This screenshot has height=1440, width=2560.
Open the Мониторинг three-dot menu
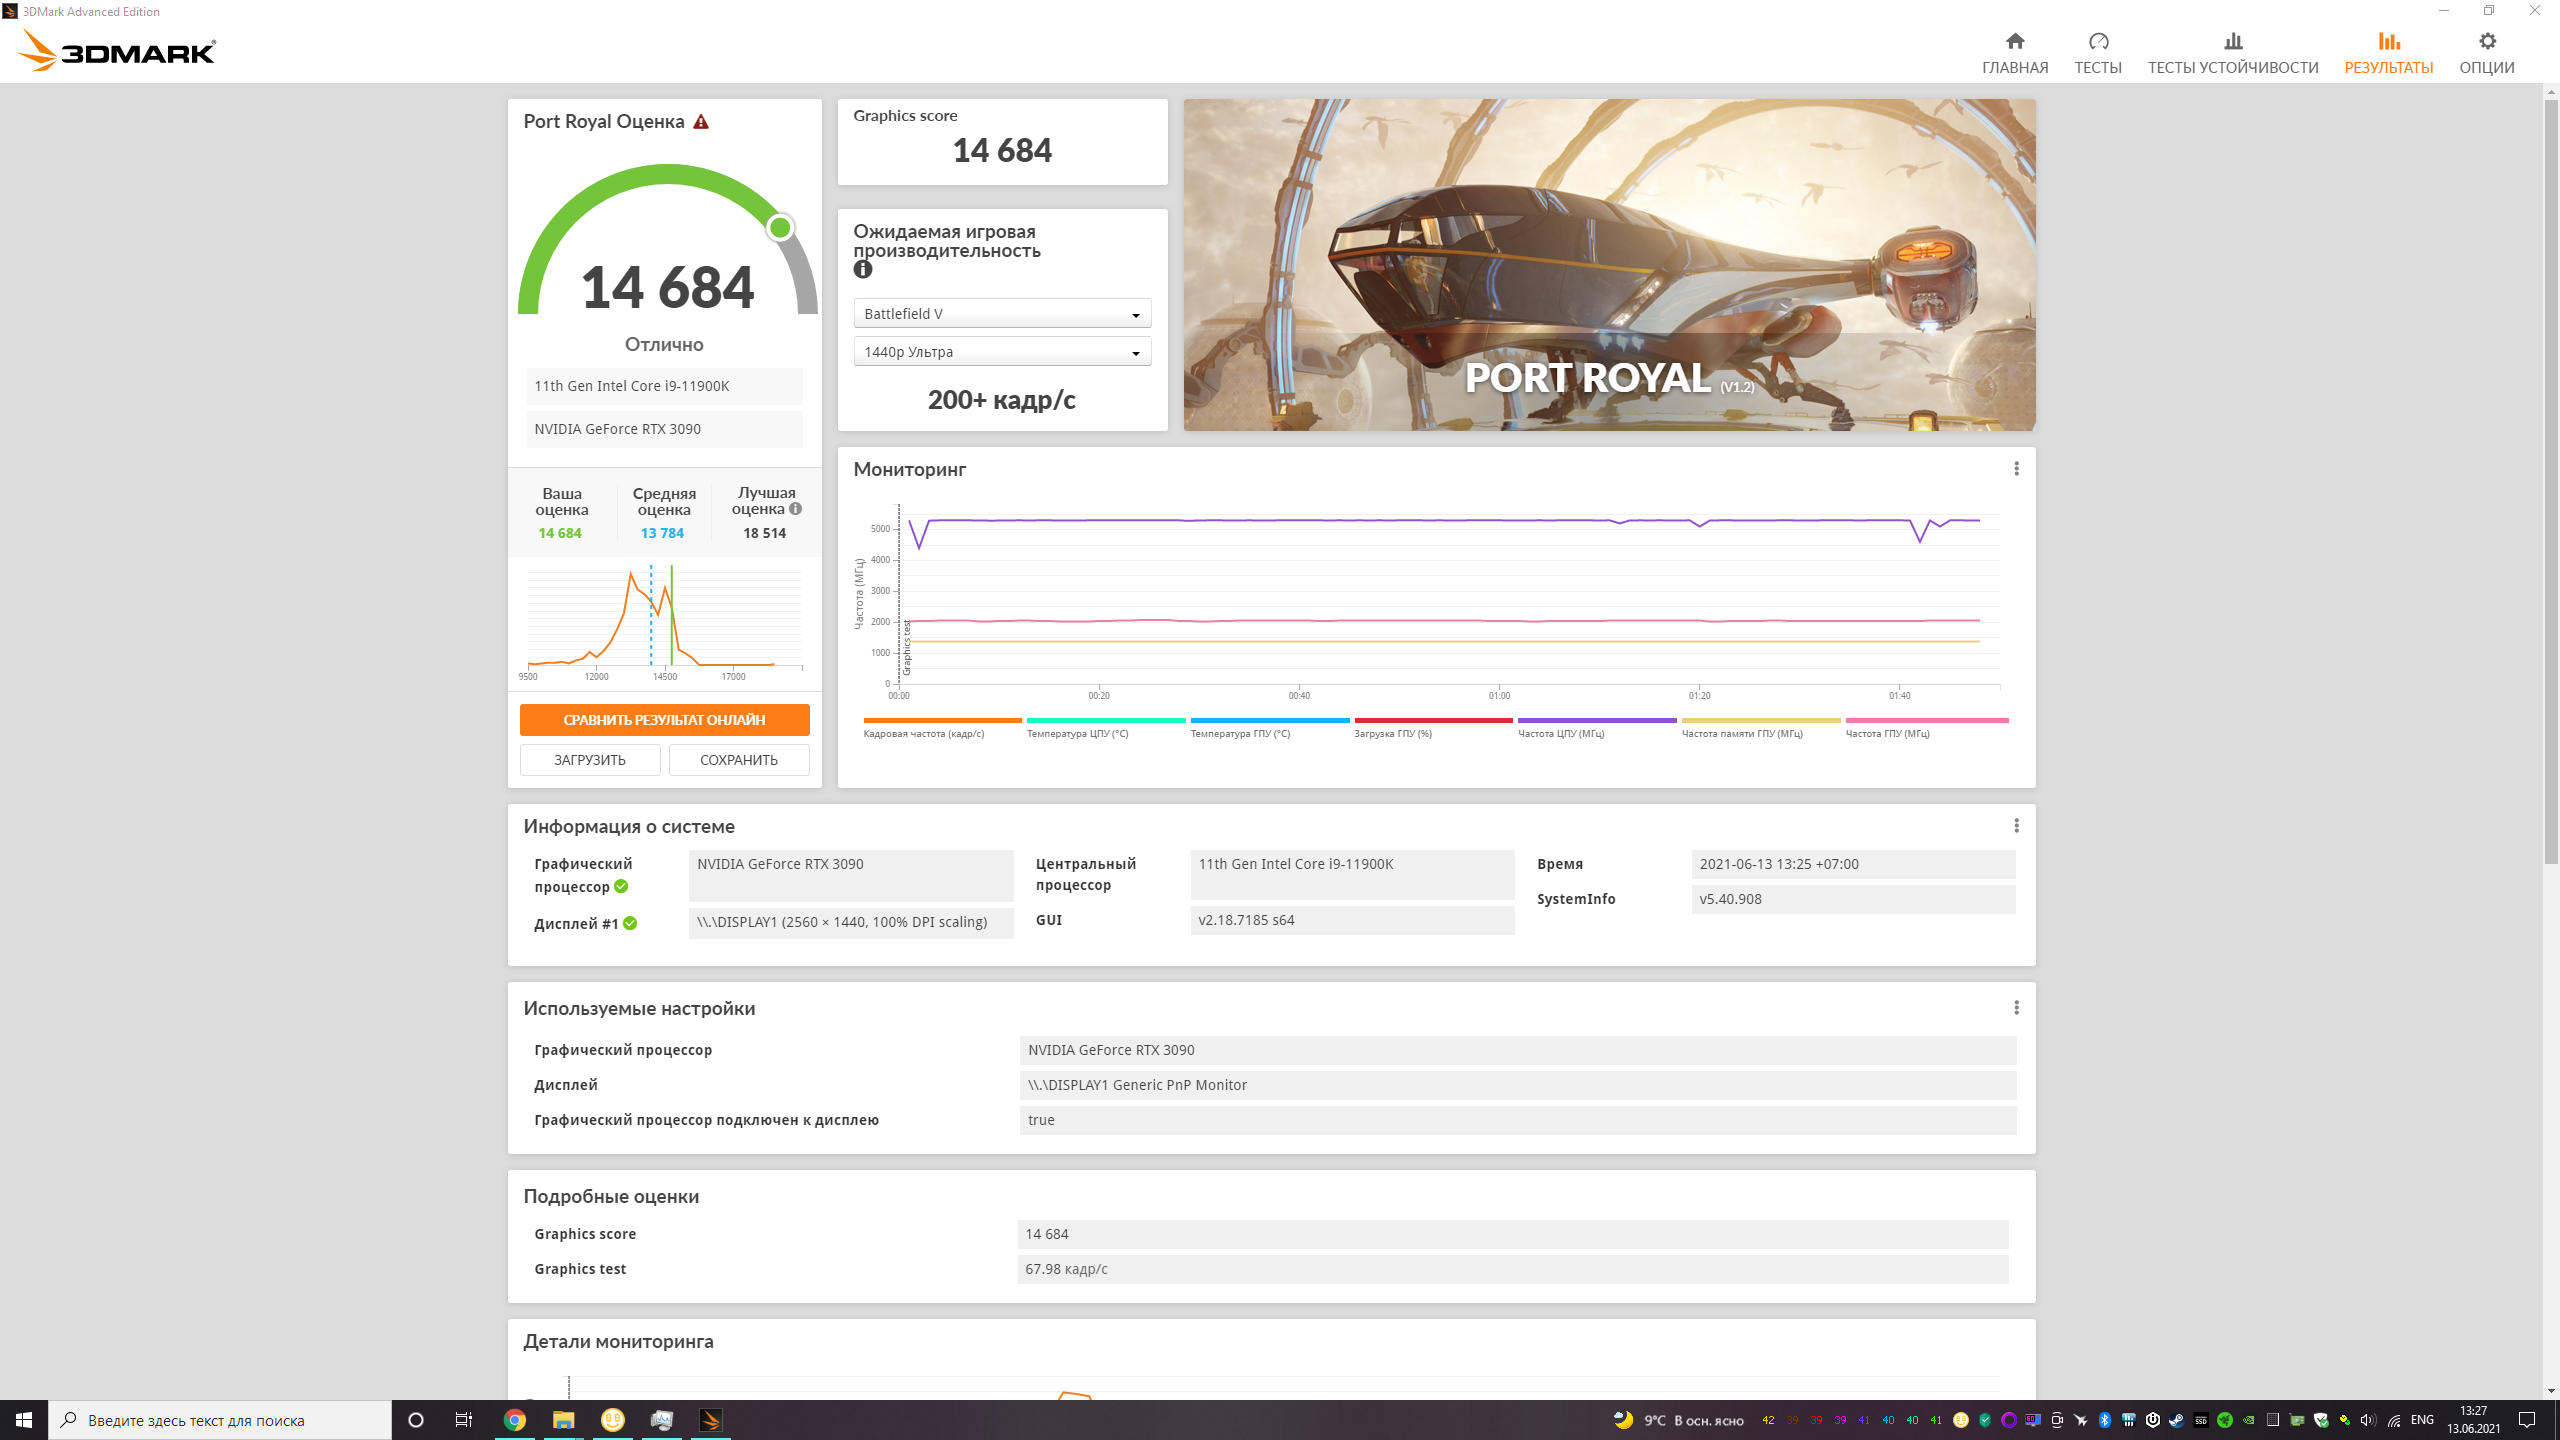tap(2016, 469)
